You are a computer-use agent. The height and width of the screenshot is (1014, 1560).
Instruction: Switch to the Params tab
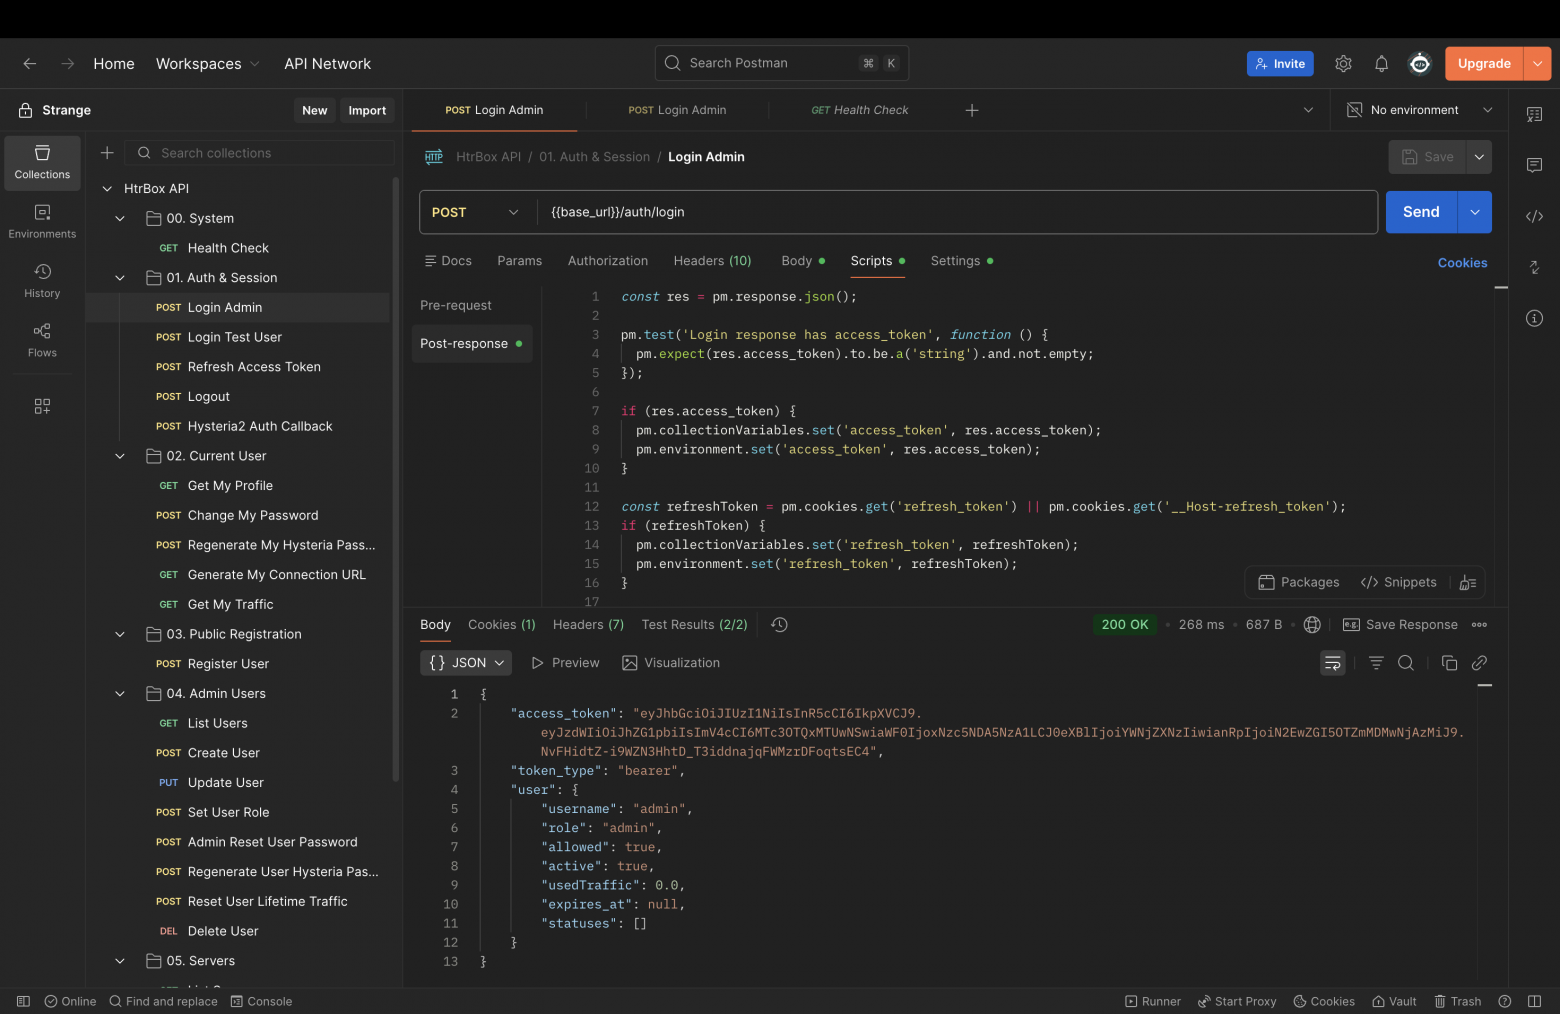(x=520, y=261)
